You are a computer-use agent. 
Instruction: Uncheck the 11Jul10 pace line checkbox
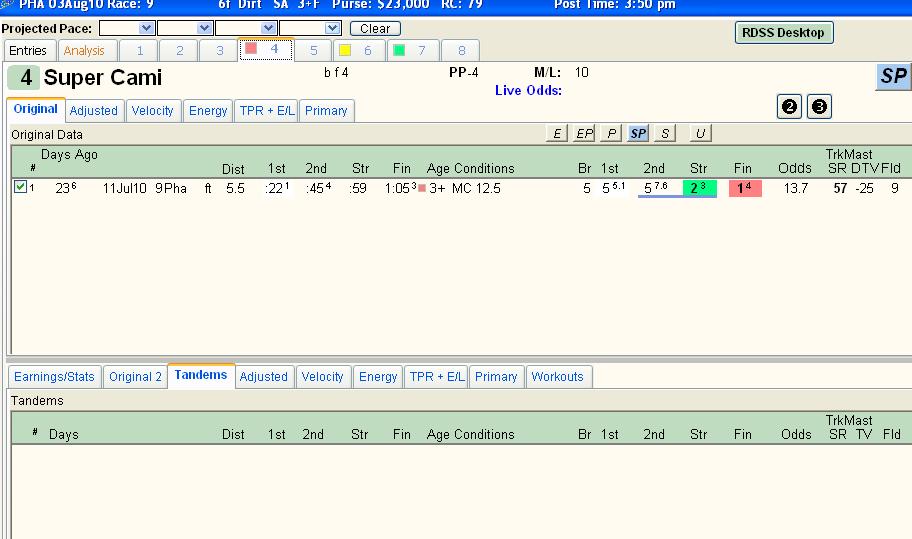coord(20,187)
